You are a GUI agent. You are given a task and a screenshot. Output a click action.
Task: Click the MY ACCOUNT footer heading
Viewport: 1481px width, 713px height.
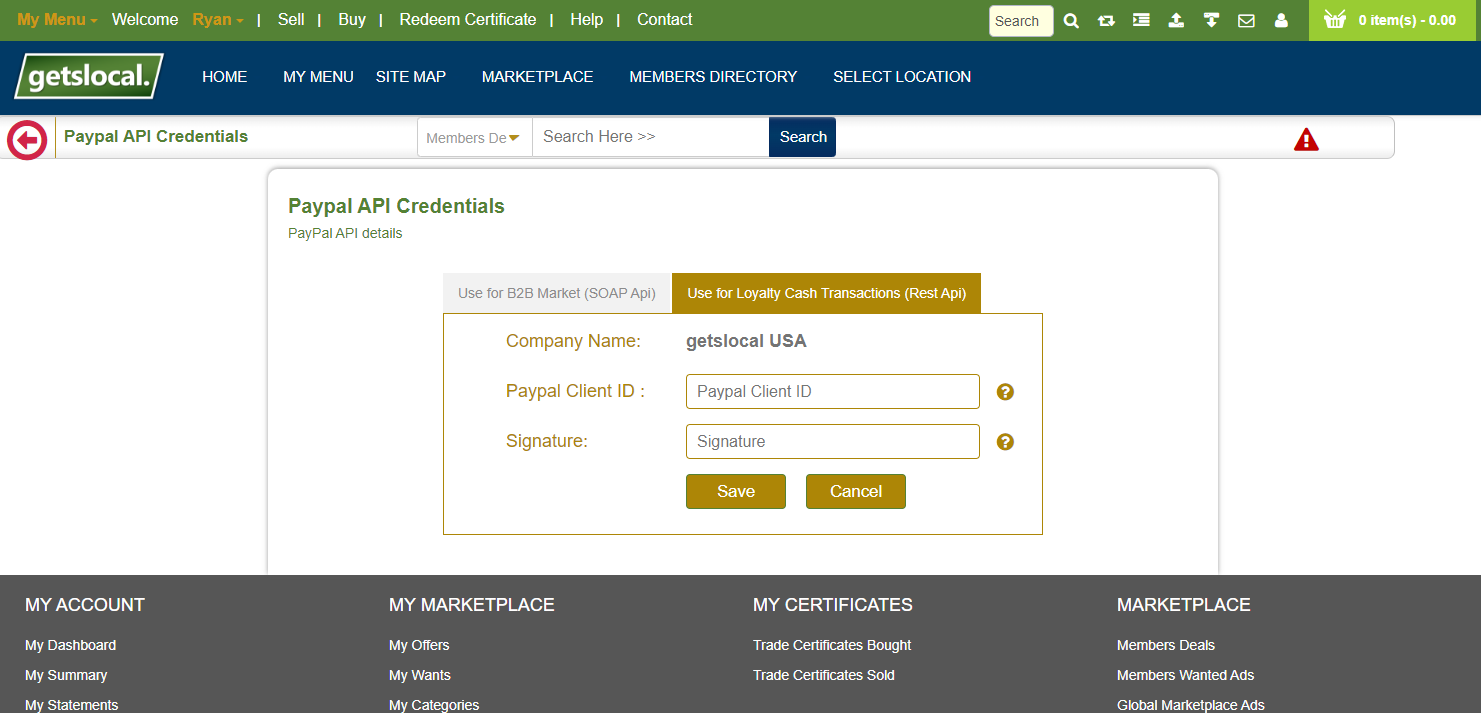[x=85, y=605]
